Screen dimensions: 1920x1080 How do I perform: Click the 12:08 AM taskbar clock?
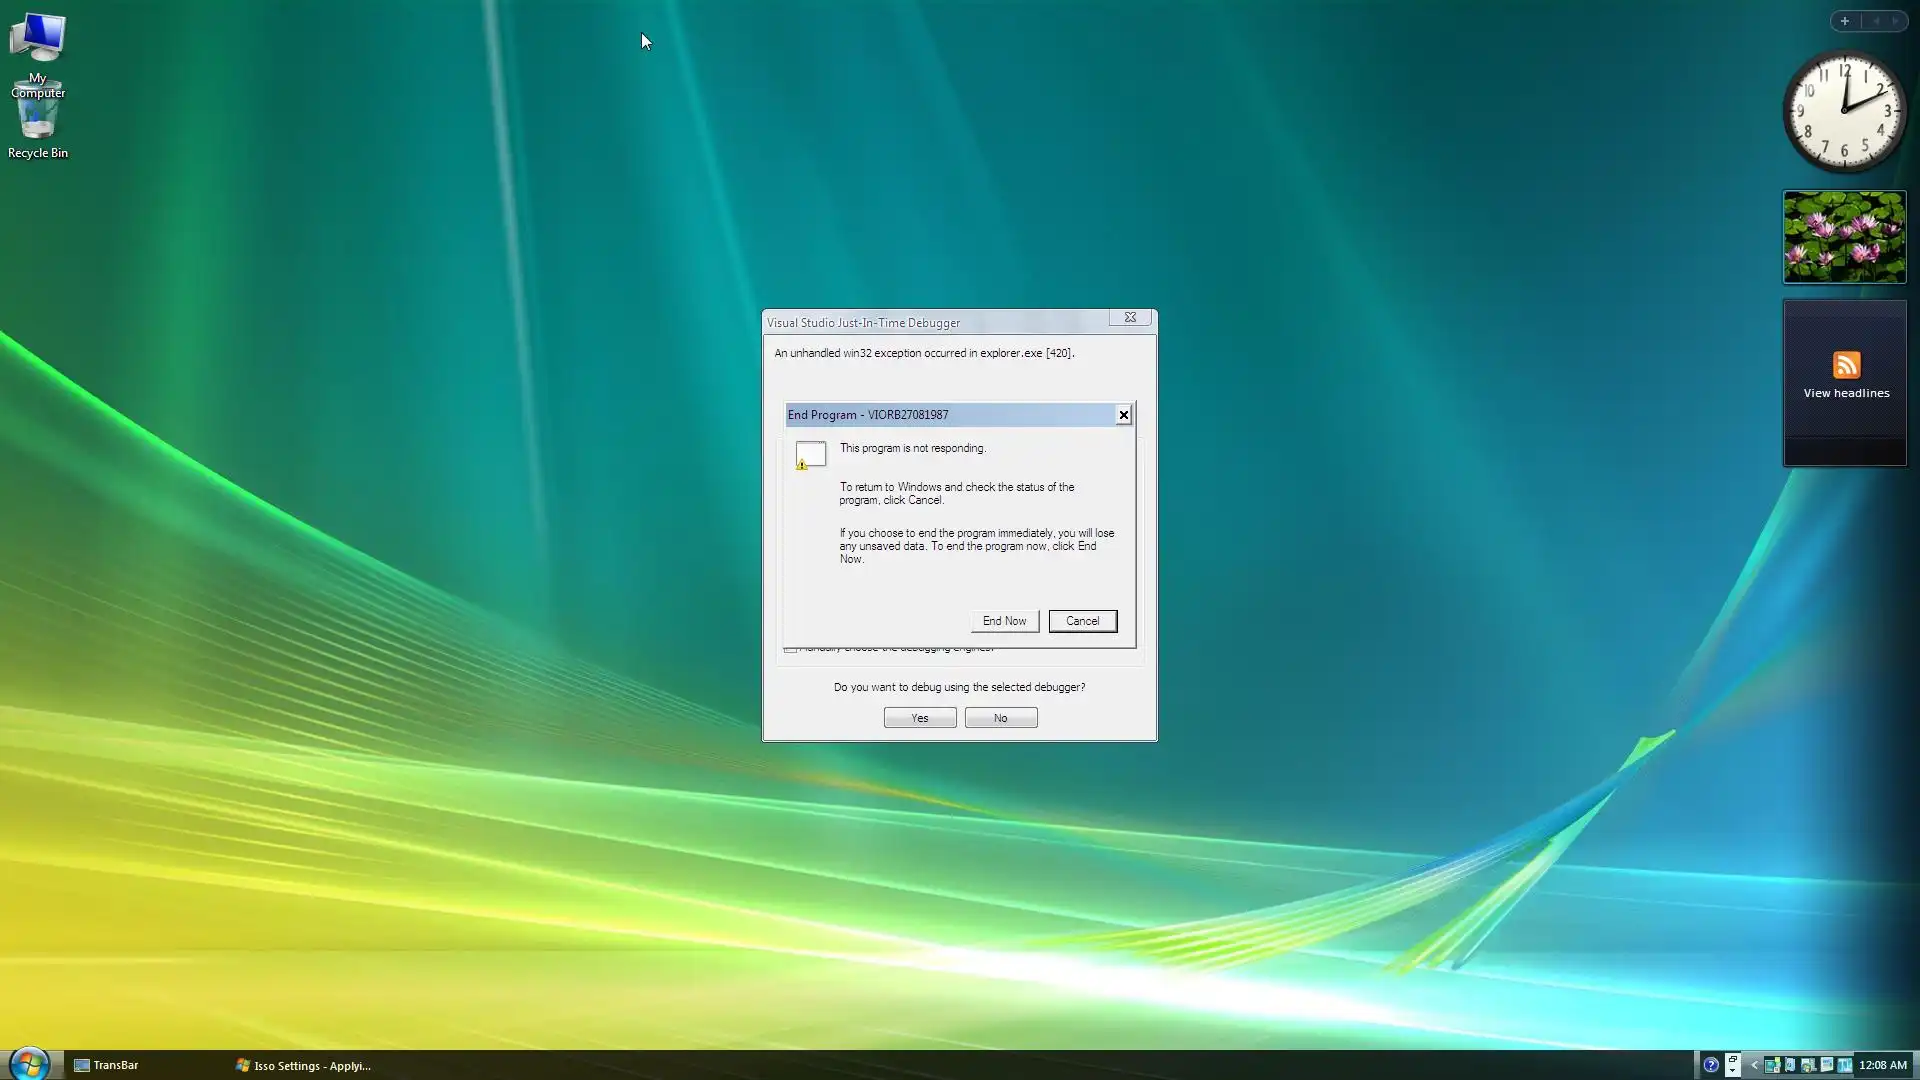[x=1882, y=1065]
